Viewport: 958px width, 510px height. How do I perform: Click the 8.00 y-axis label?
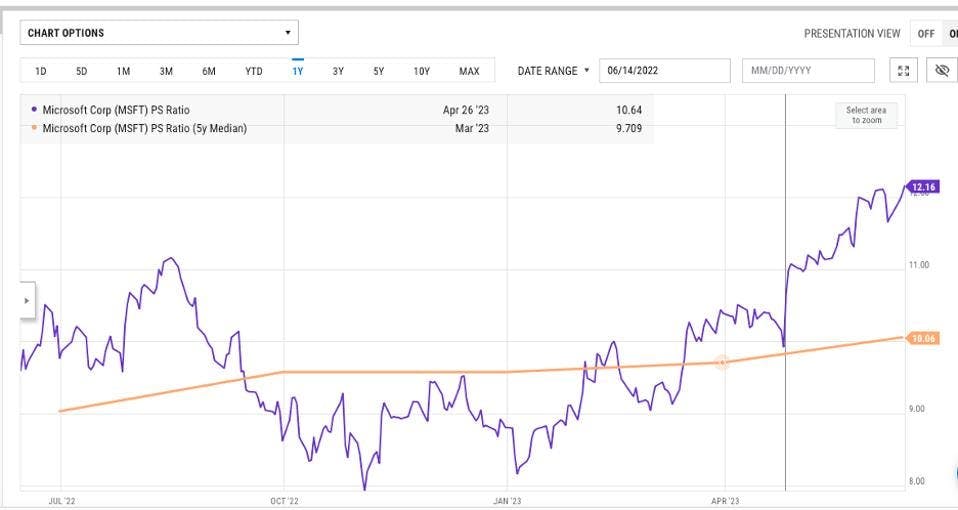[x=916, y=481]
